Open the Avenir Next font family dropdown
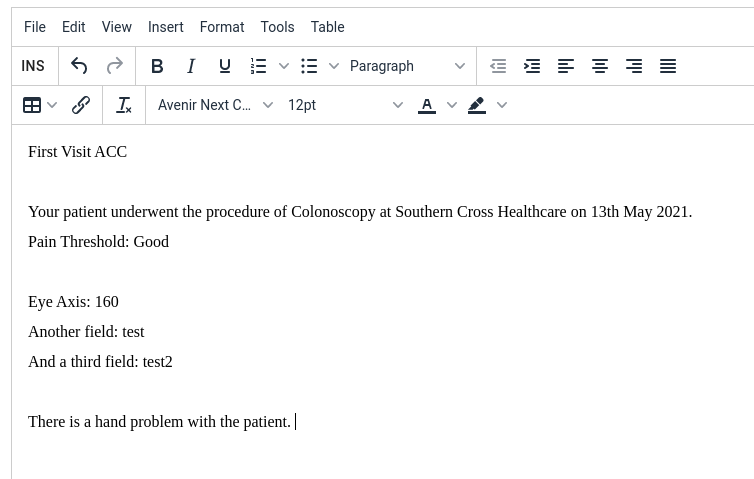Screen dimensions: 754x479 [x=215, y=105]
